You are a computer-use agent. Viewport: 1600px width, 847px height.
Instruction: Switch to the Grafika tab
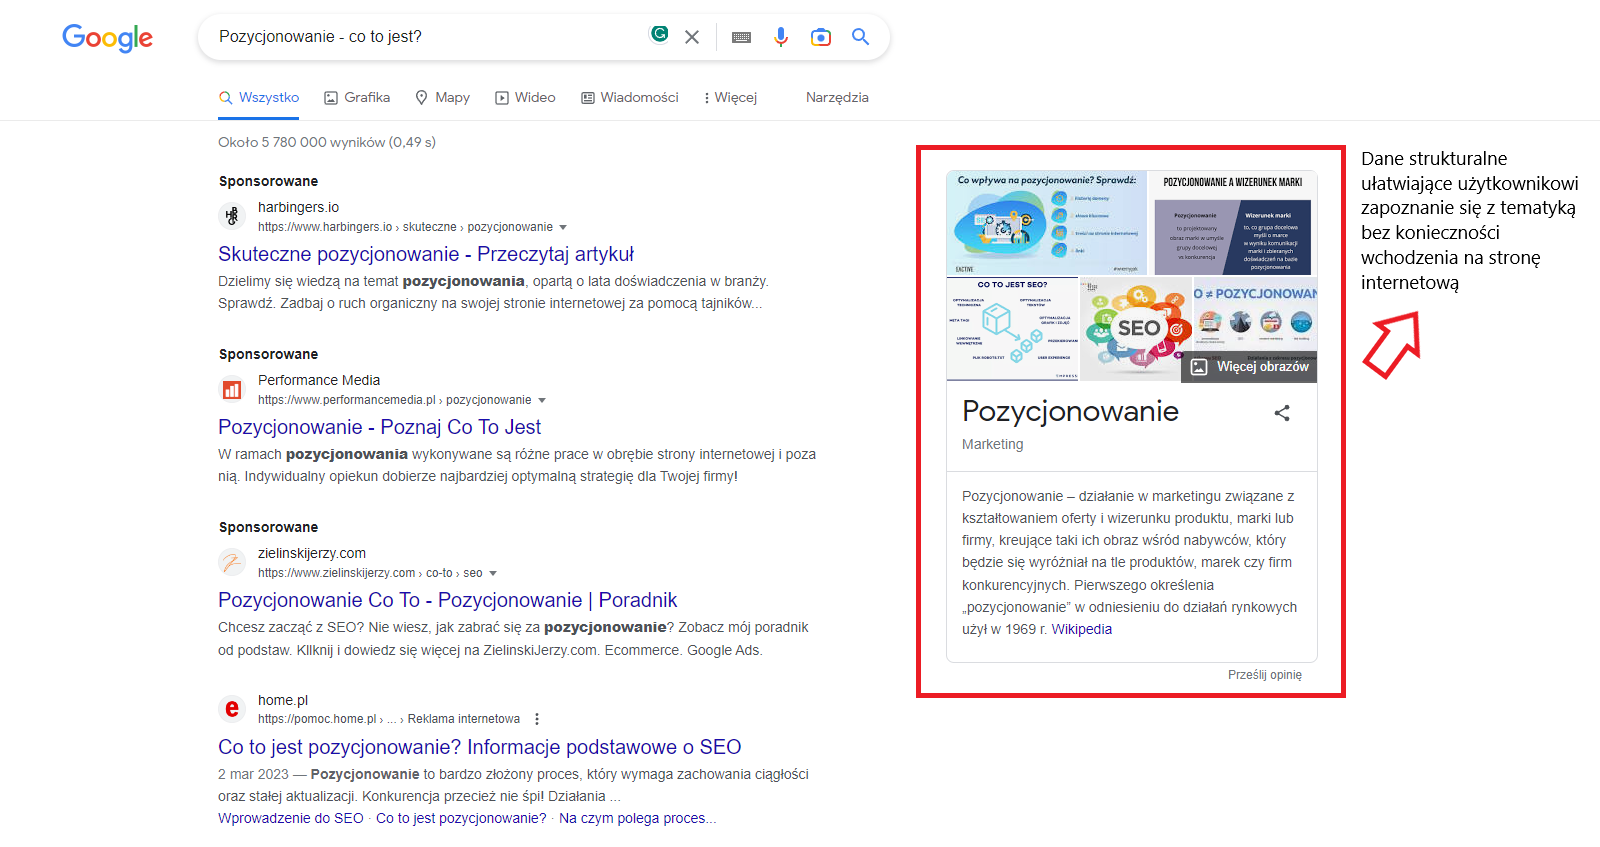[357, 98]
